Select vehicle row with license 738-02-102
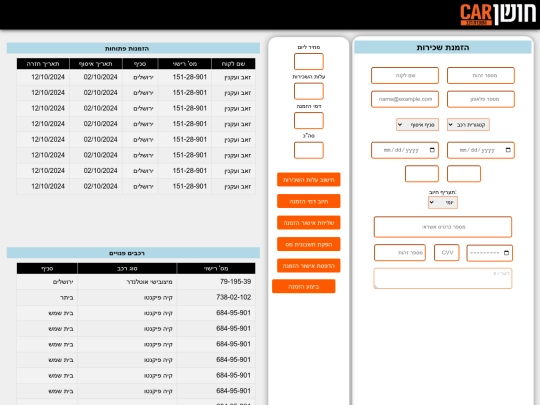This screenshot has width=540, height=405. pos(136,297)
